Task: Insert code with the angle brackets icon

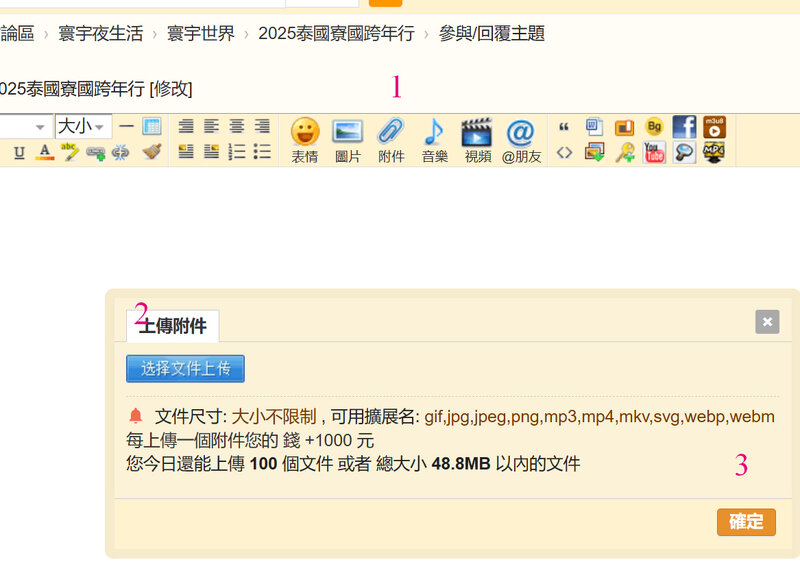Action: click(564, 153)
